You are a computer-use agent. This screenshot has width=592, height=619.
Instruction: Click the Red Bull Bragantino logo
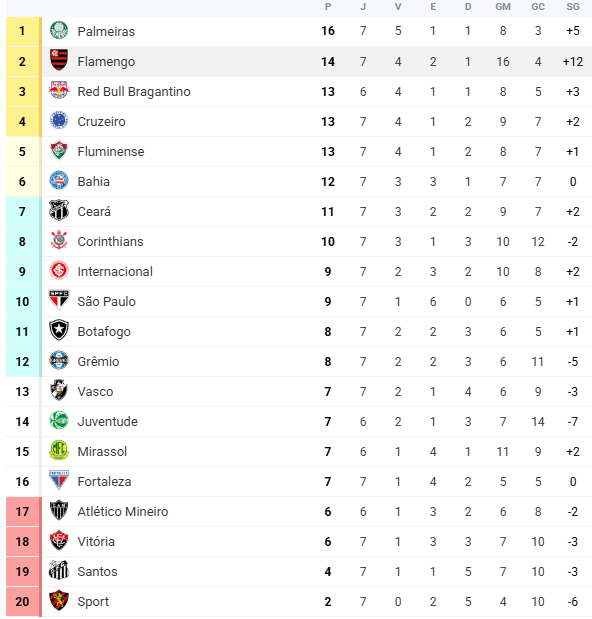(x=59, y=90)
